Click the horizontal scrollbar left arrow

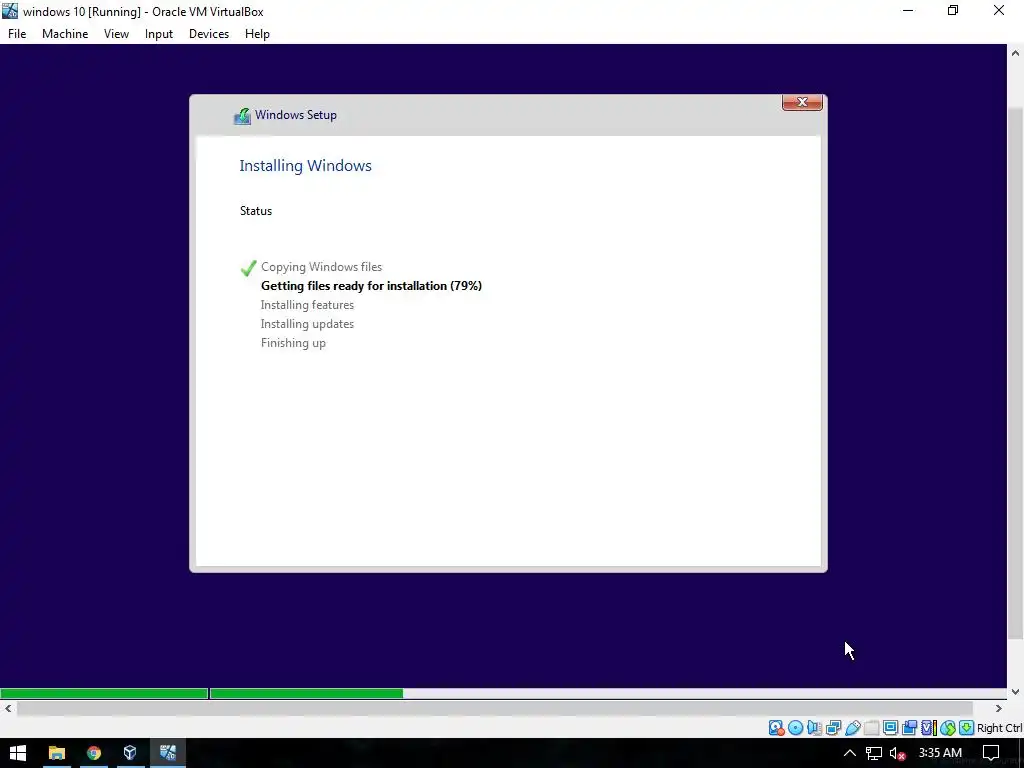[8, 709]
